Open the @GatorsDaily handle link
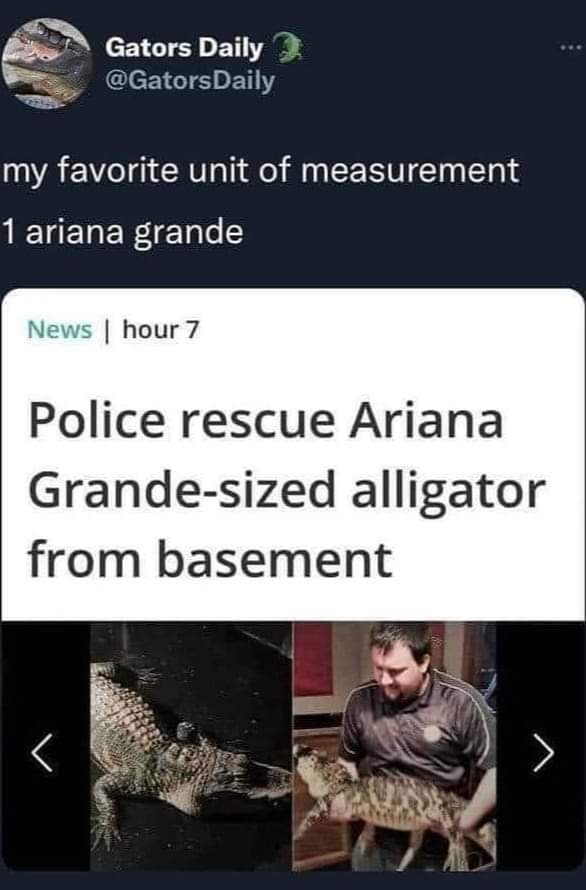Image resolution: width=586 pixels, height=890 pixels. point(190,81)
